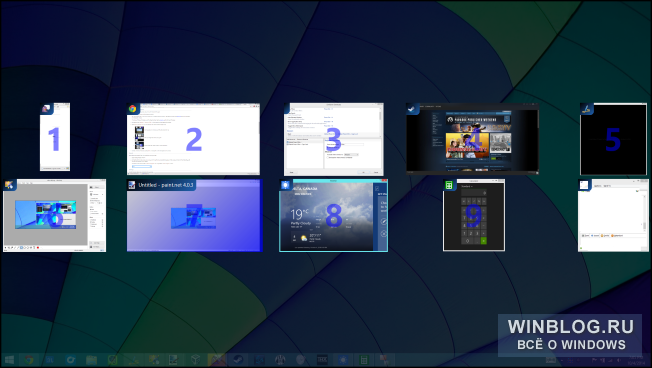652x368 pixels.
Task: Select the dark Calculator window thumbnail
Action: click(474, 215)
